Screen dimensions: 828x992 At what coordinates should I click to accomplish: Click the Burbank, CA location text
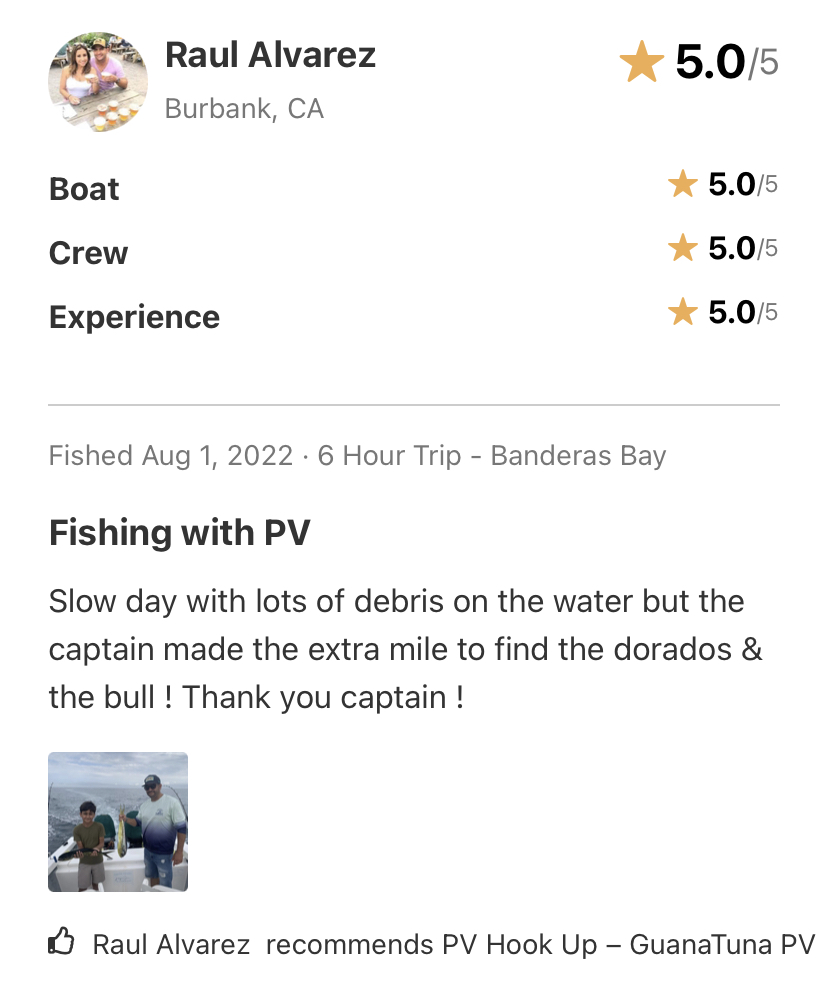point(244,109)
